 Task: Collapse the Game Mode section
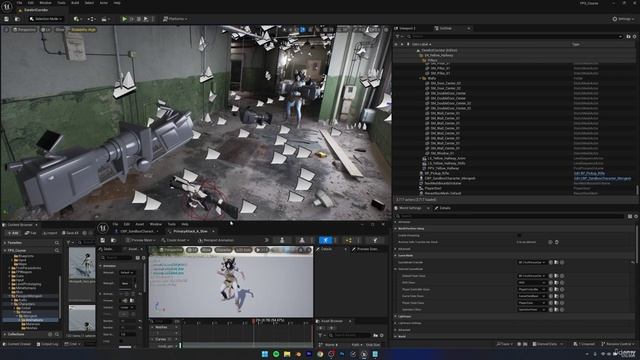(395, 256)
